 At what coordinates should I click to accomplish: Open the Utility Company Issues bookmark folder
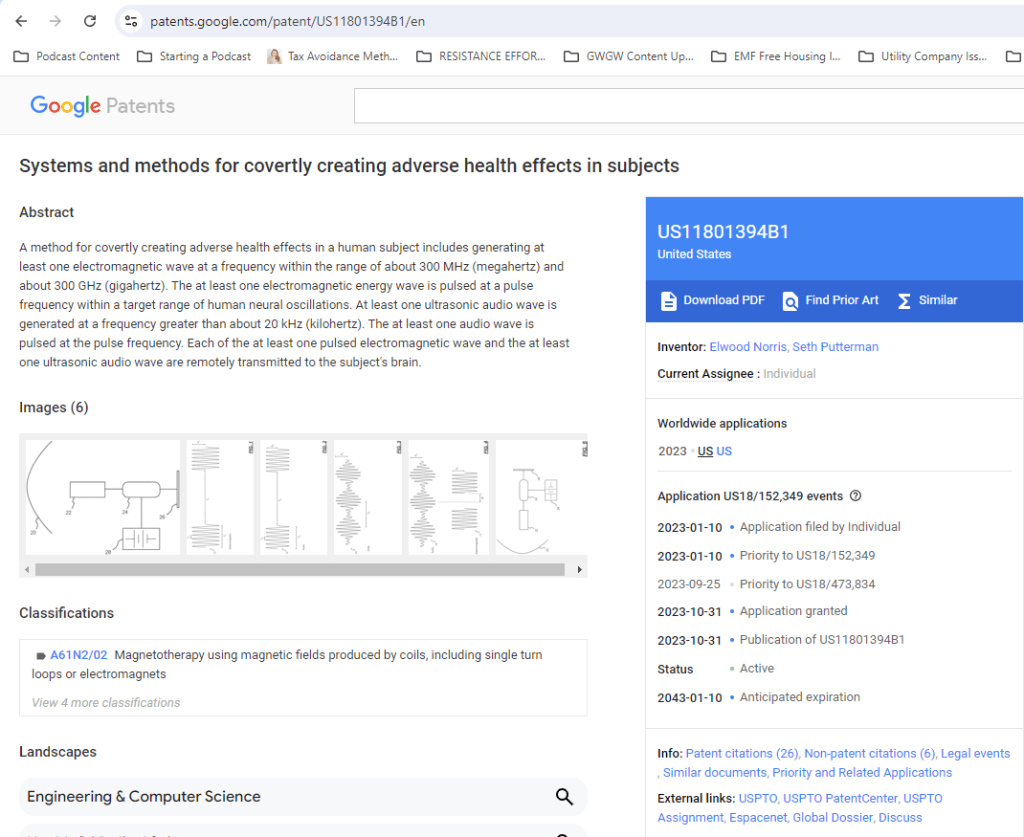tap(923, 57)
